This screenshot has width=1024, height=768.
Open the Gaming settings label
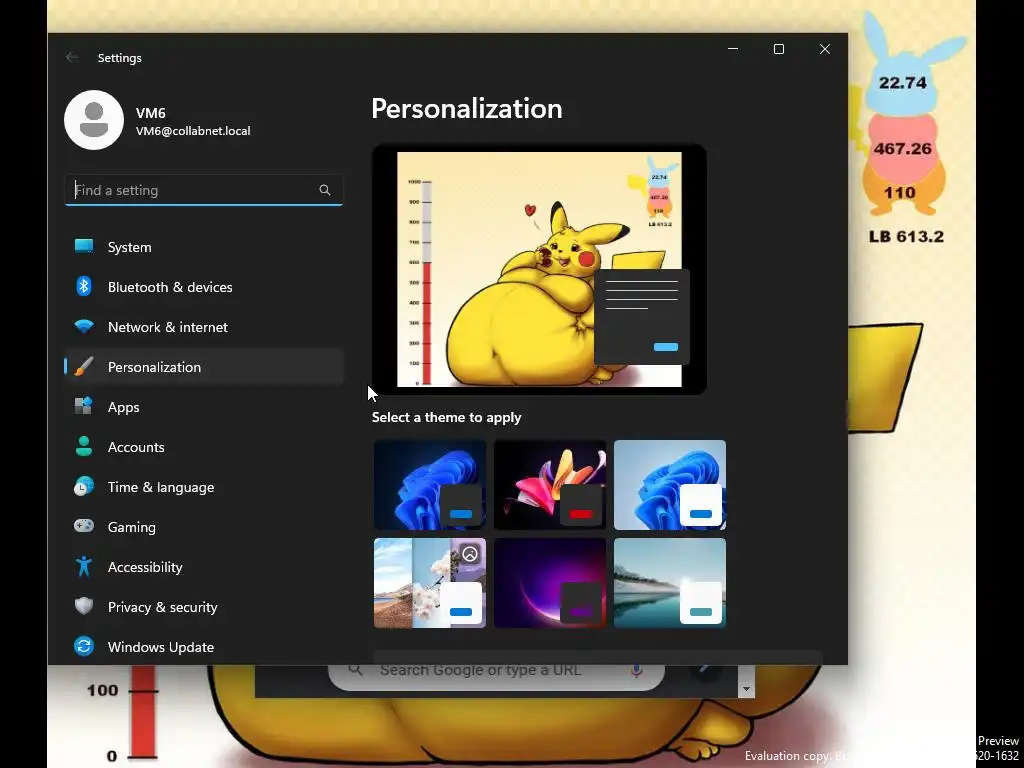click(x=131, y=527)
